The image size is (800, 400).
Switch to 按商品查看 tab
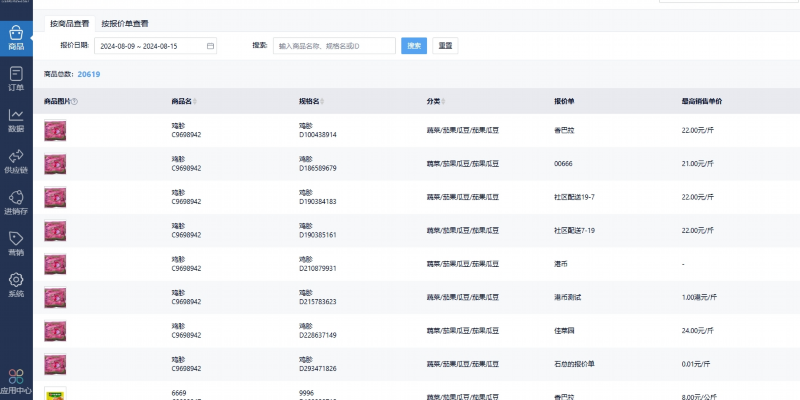69,22
